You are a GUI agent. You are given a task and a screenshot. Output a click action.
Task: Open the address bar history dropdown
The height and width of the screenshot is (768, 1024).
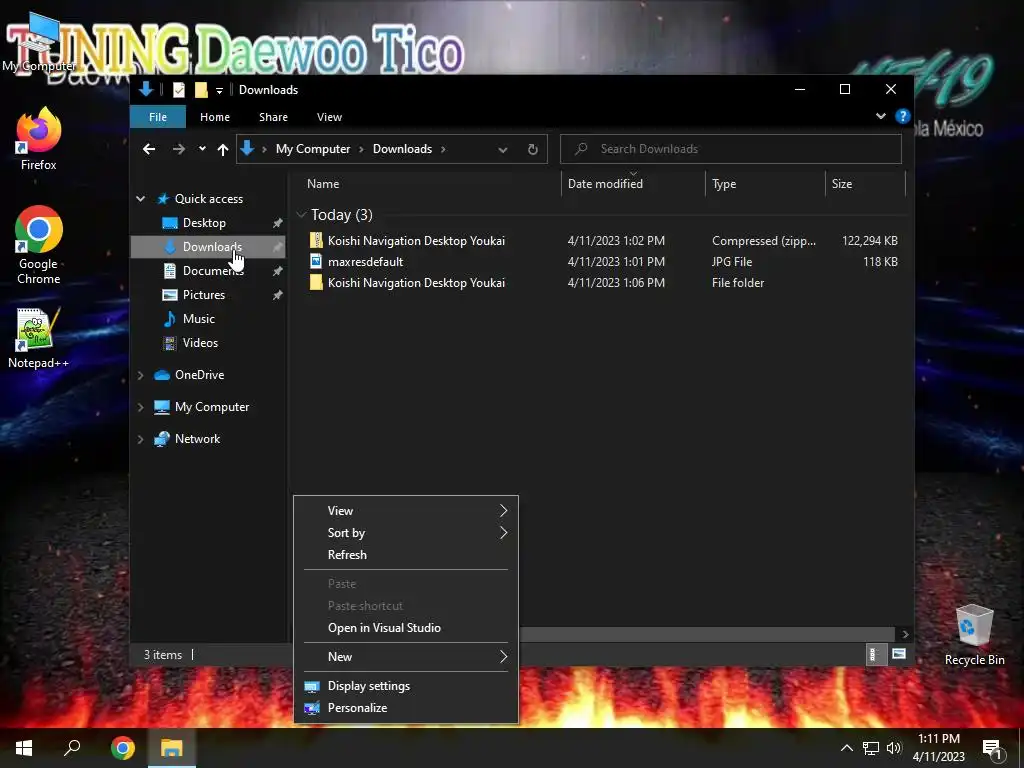503,150
